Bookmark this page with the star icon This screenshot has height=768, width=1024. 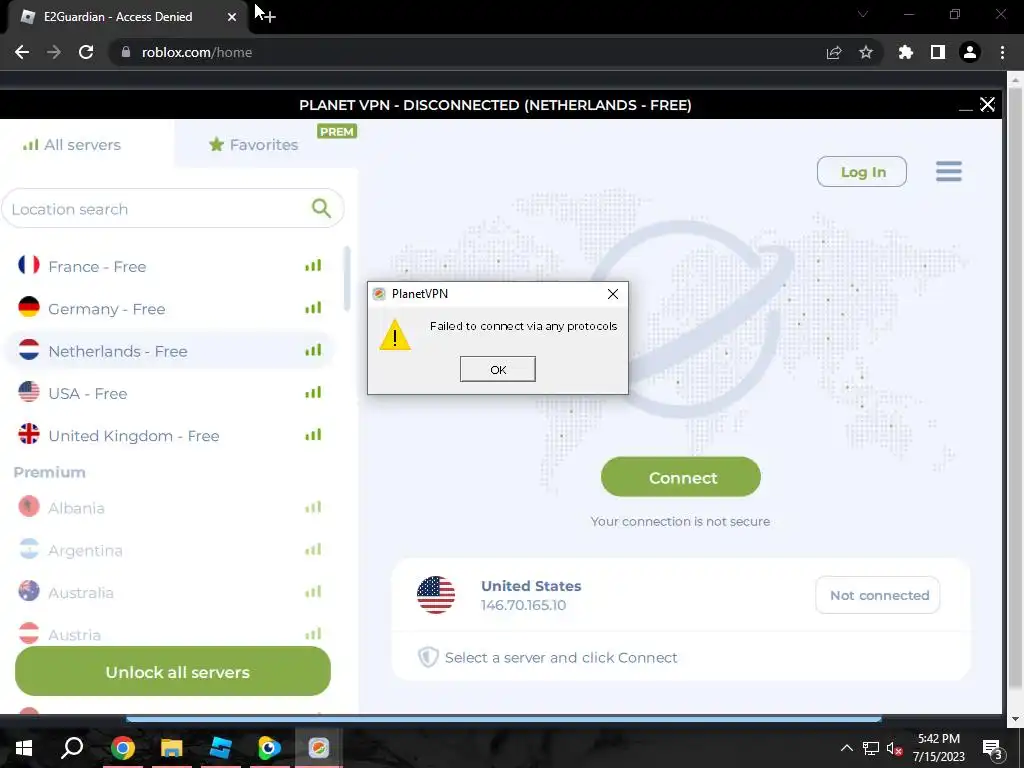tap(866, 52)
